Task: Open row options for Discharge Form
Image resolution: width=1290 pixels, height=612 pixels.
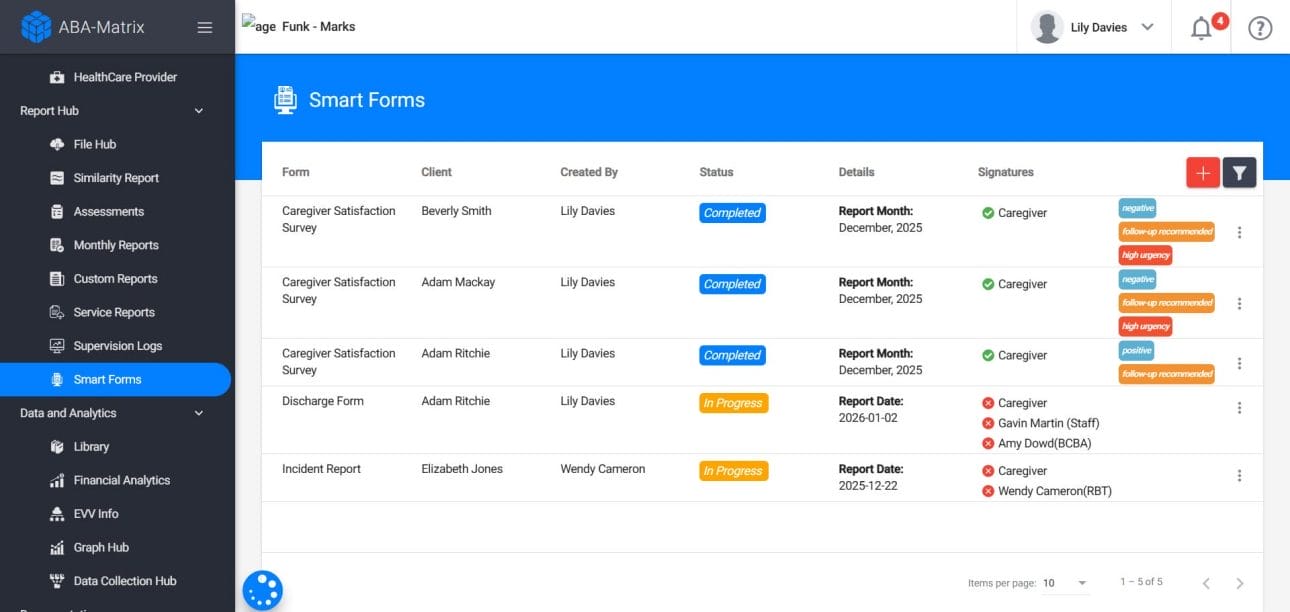Action: point(1239,408)
